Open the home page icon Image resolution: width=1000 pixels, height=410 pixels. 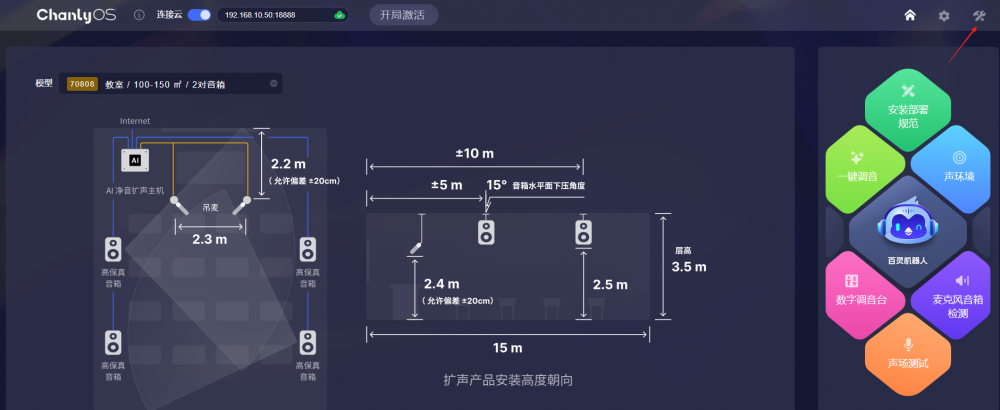tap(910, 15)
